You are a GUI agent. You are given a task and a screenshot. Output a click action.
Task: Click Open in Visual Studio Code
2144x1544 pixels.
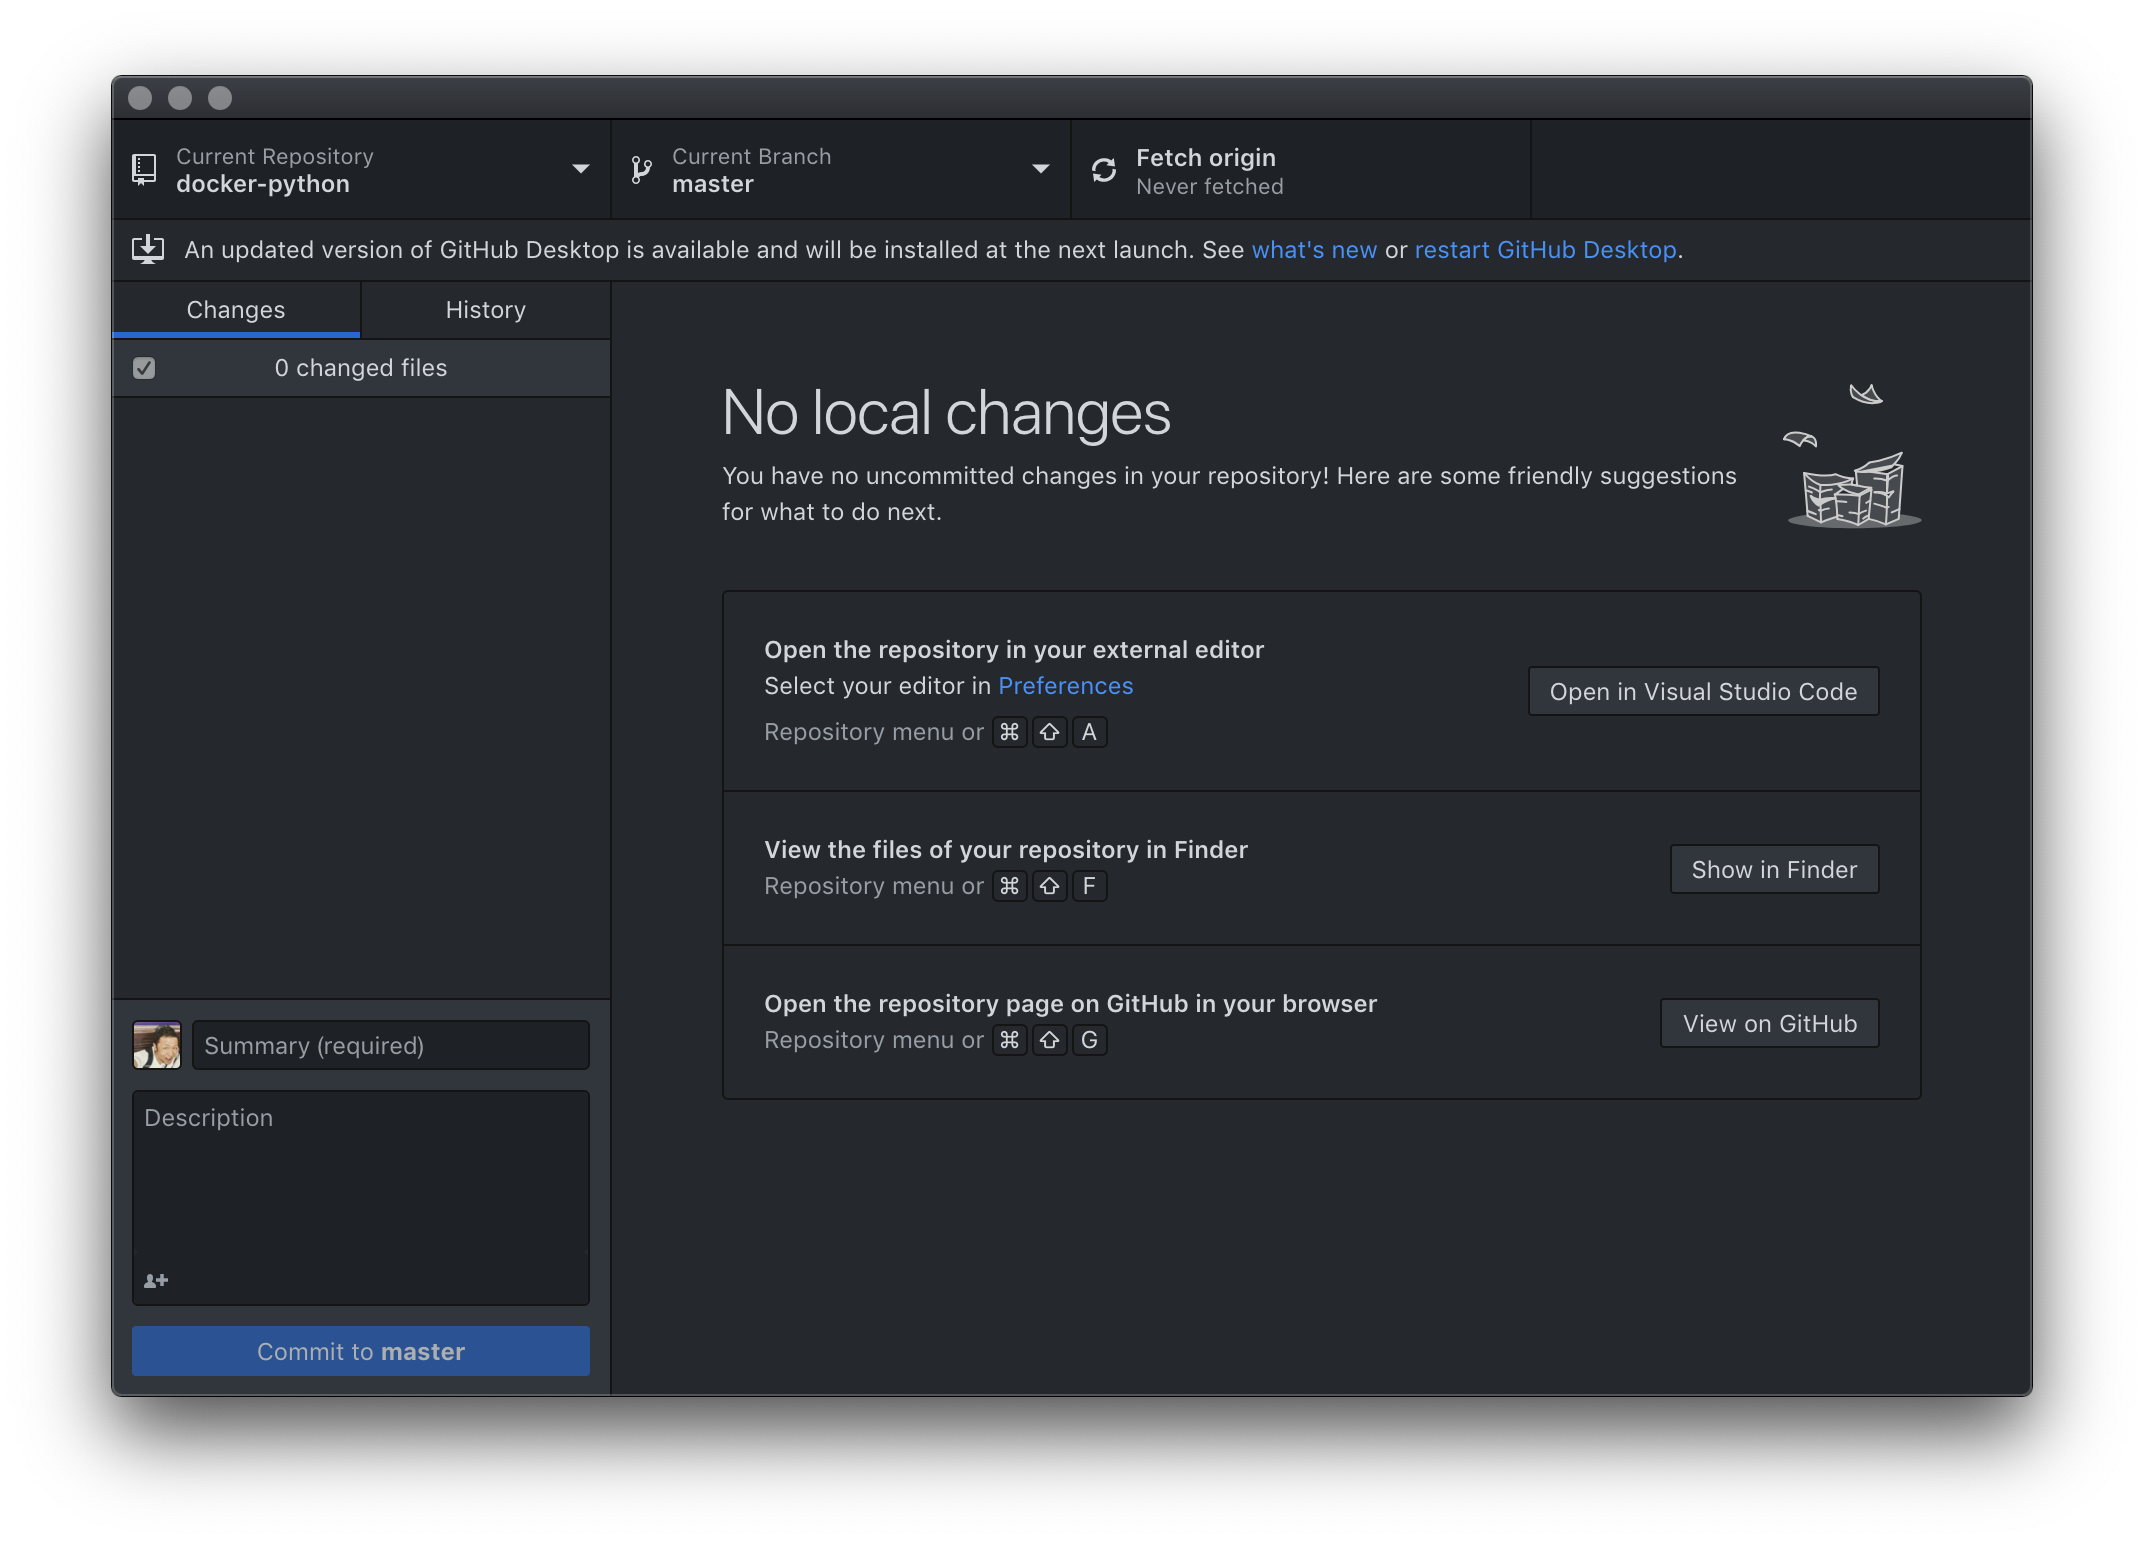pos(1703,691)
